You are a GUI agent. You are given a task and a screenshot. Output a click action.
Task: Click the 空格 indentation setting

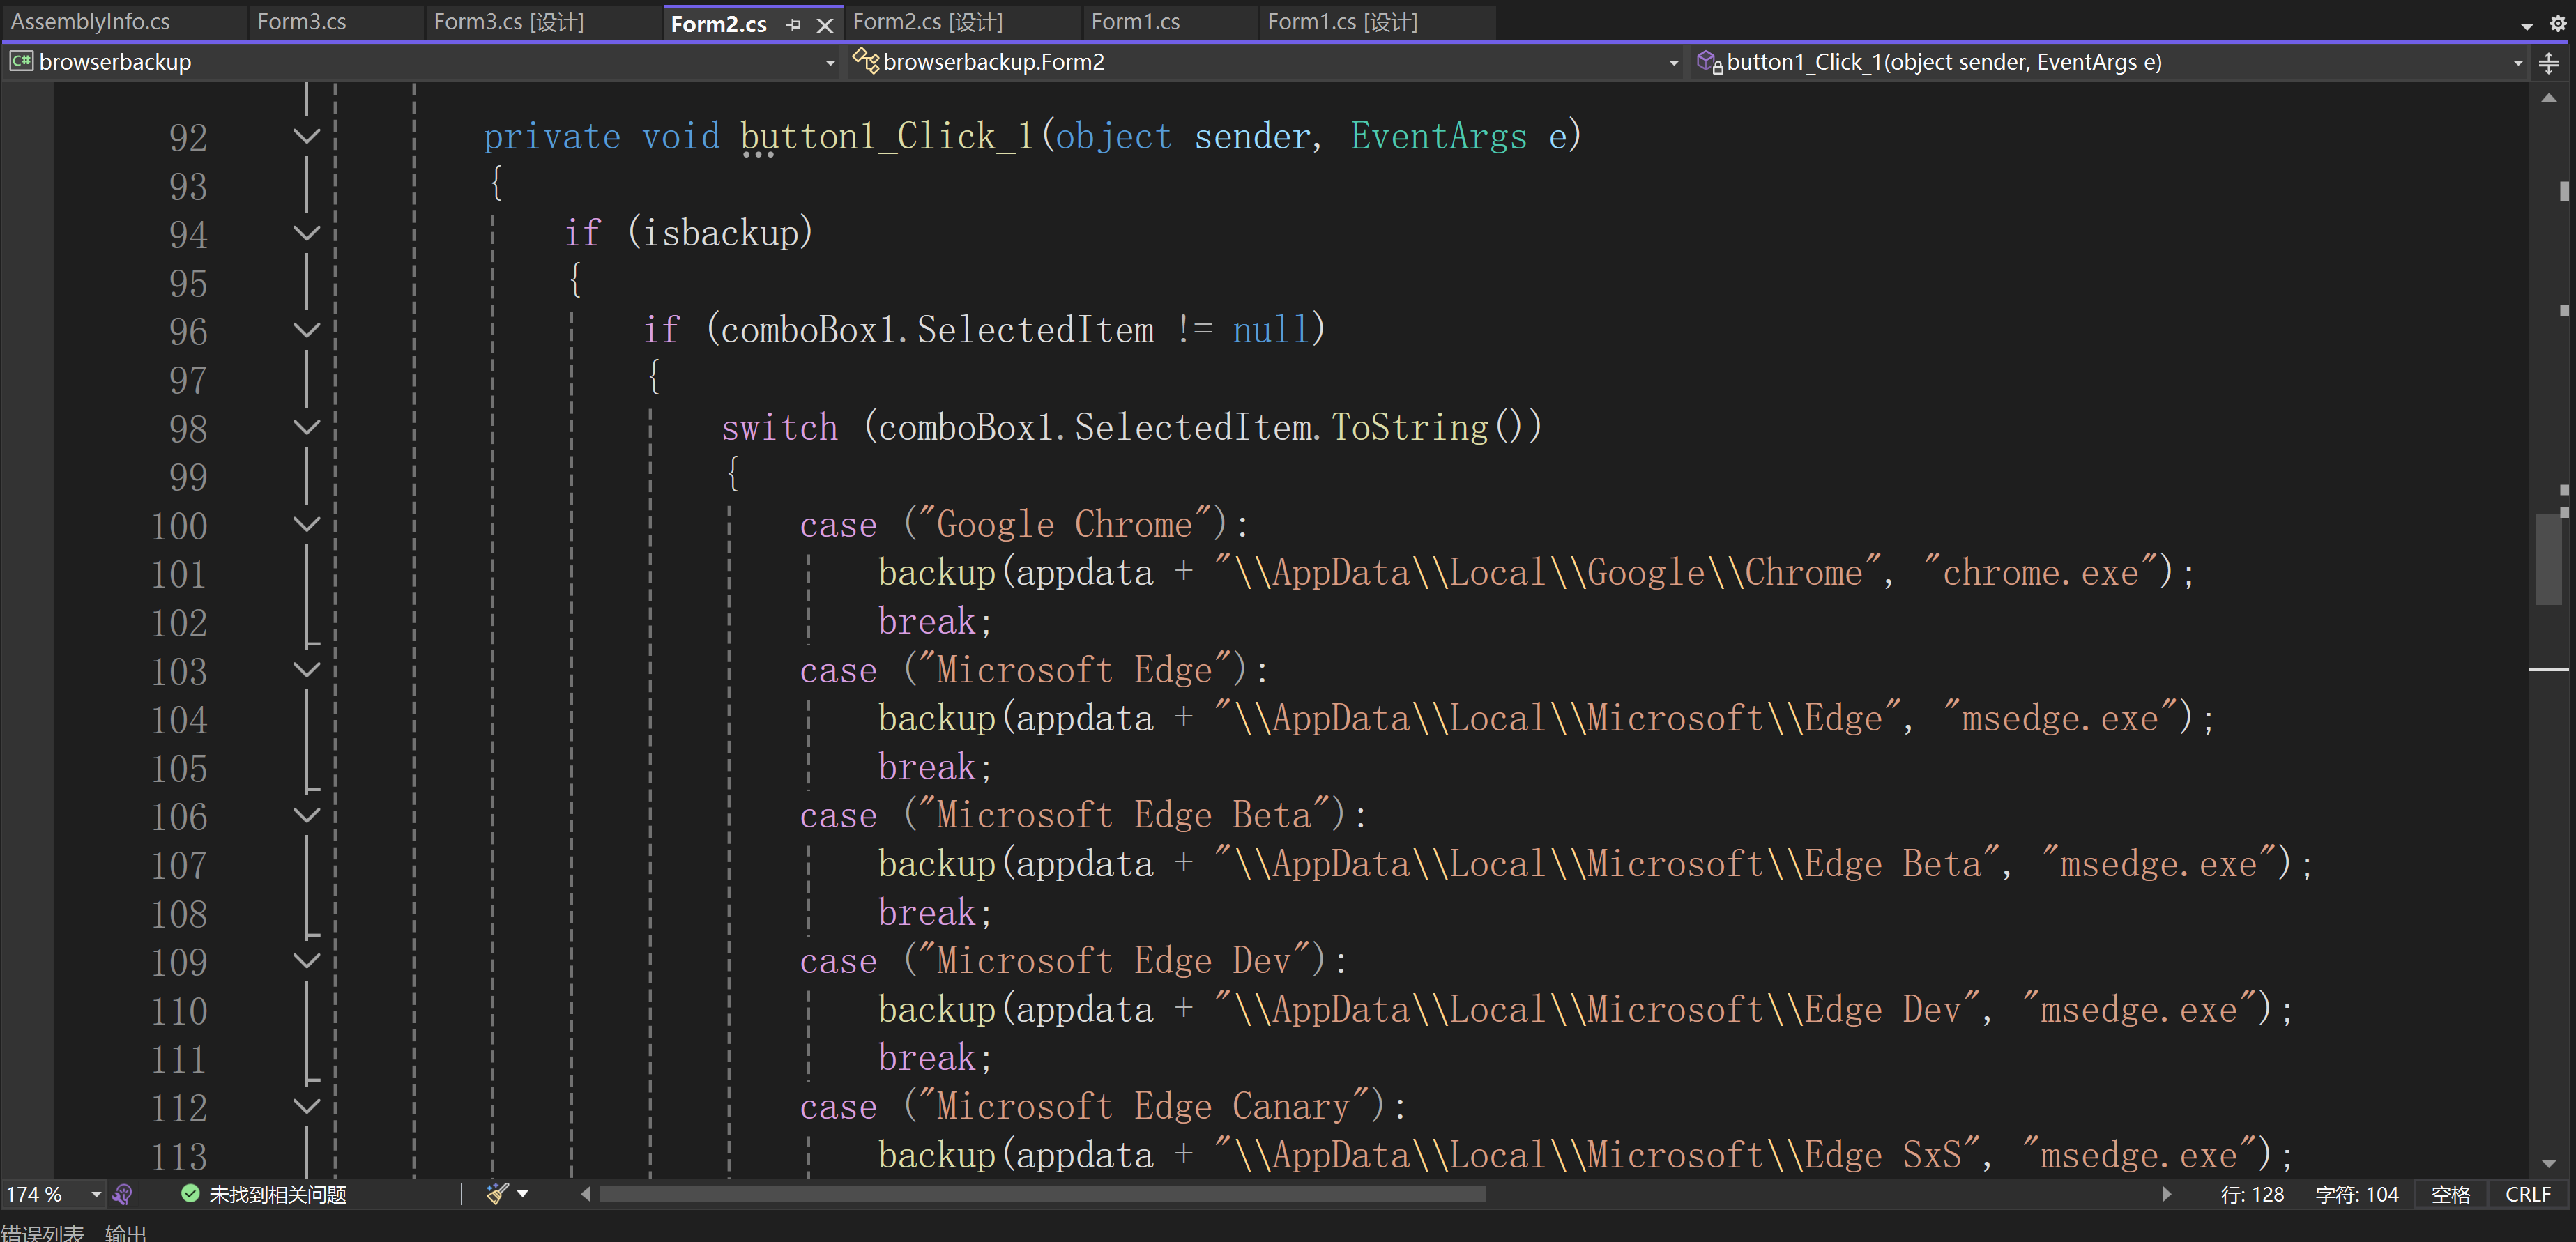[x=2450, y=1194]
